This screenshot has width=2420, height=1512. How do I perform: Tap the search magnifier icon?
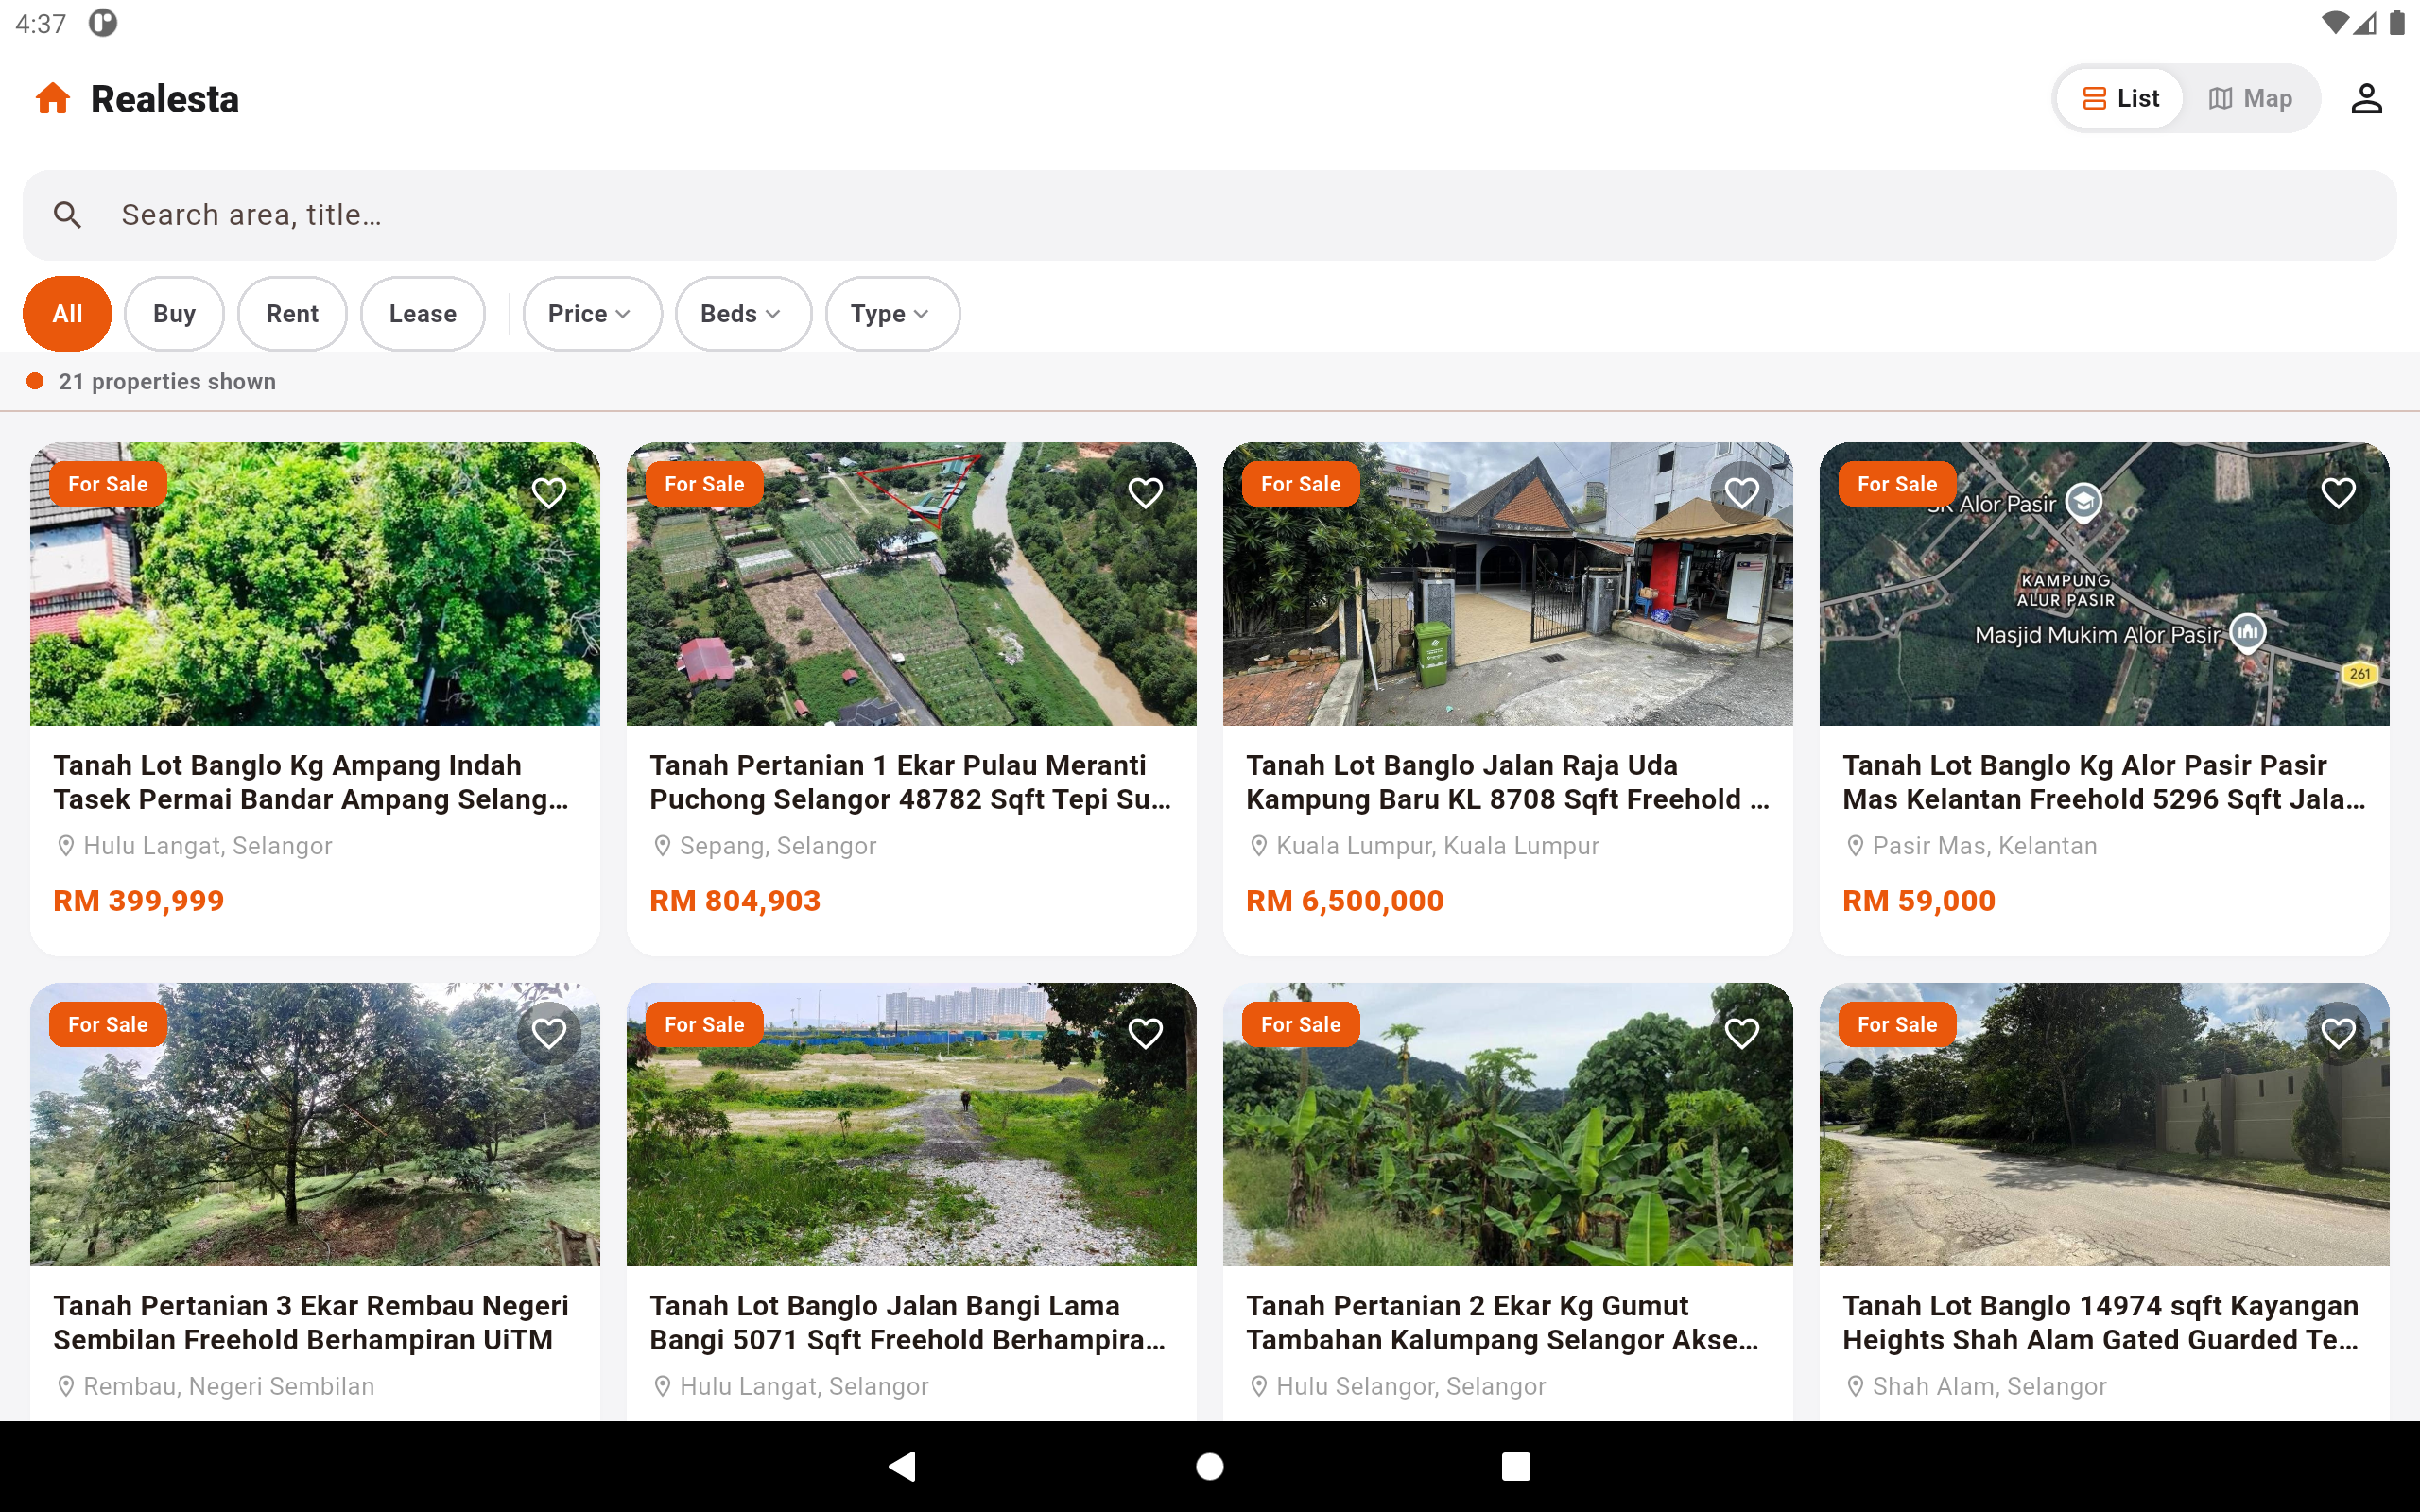67,215
